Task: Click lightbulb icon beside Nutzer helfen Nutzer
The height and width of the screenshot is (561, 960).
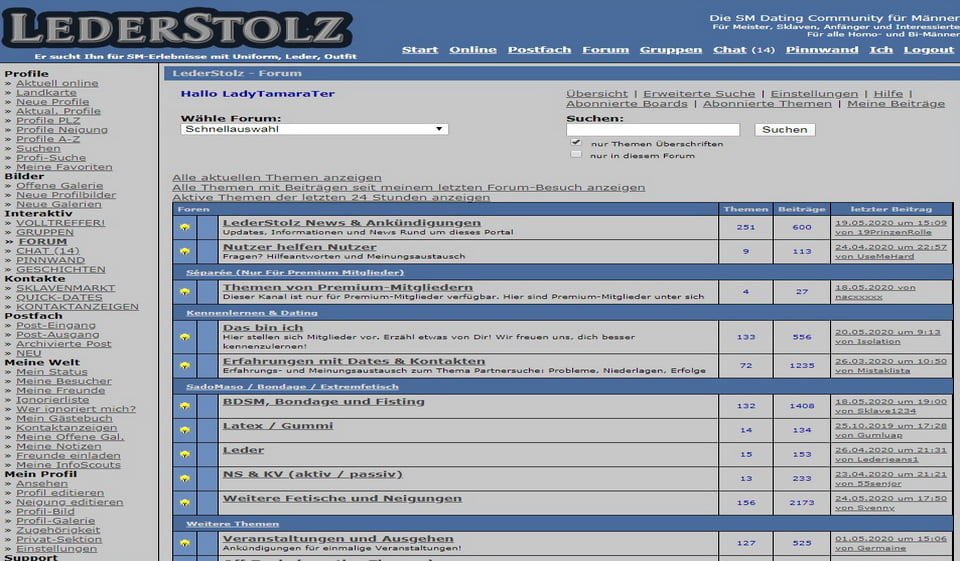Action: pos(184,252)
